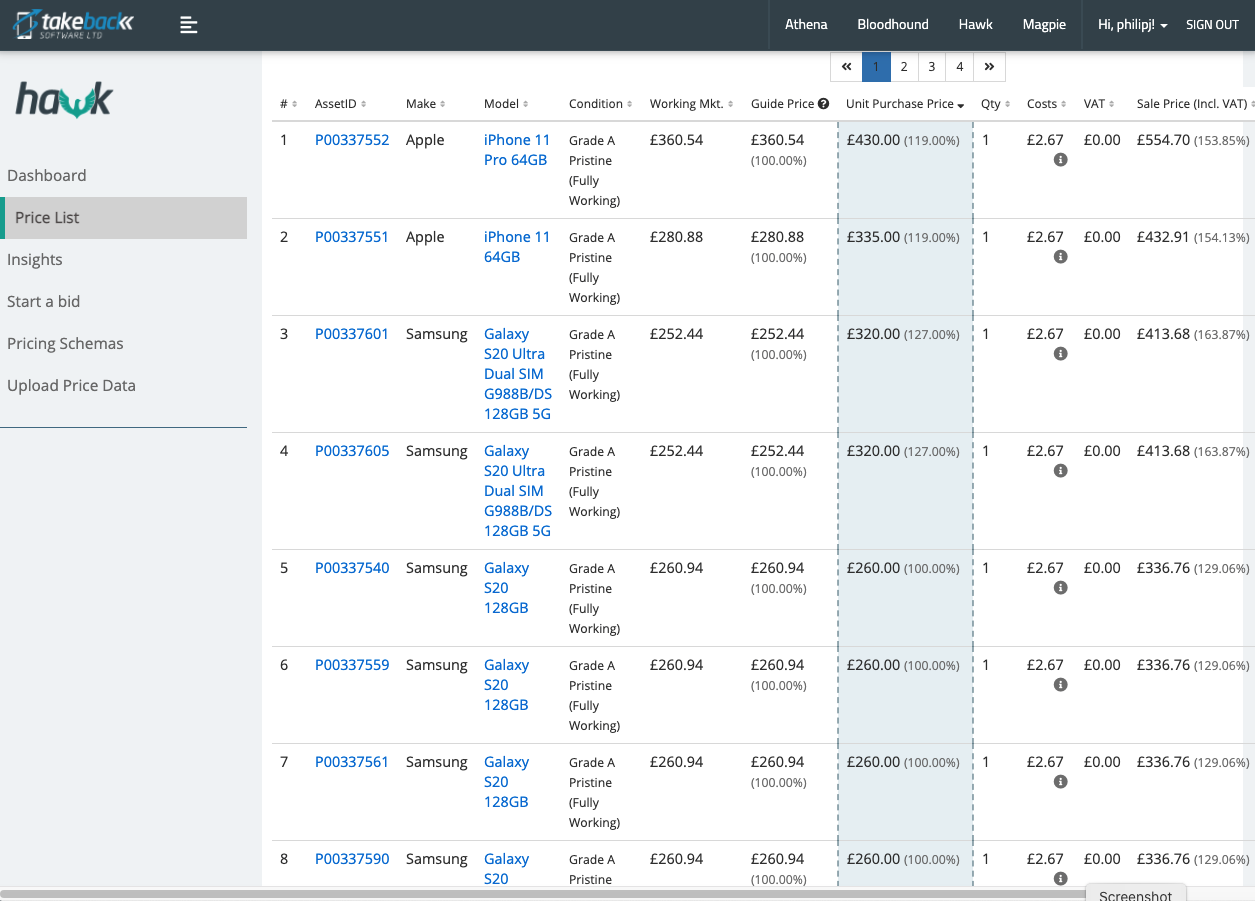1255x901 pixels.
Task: Sort by the # column
Action: pos(289,104)
